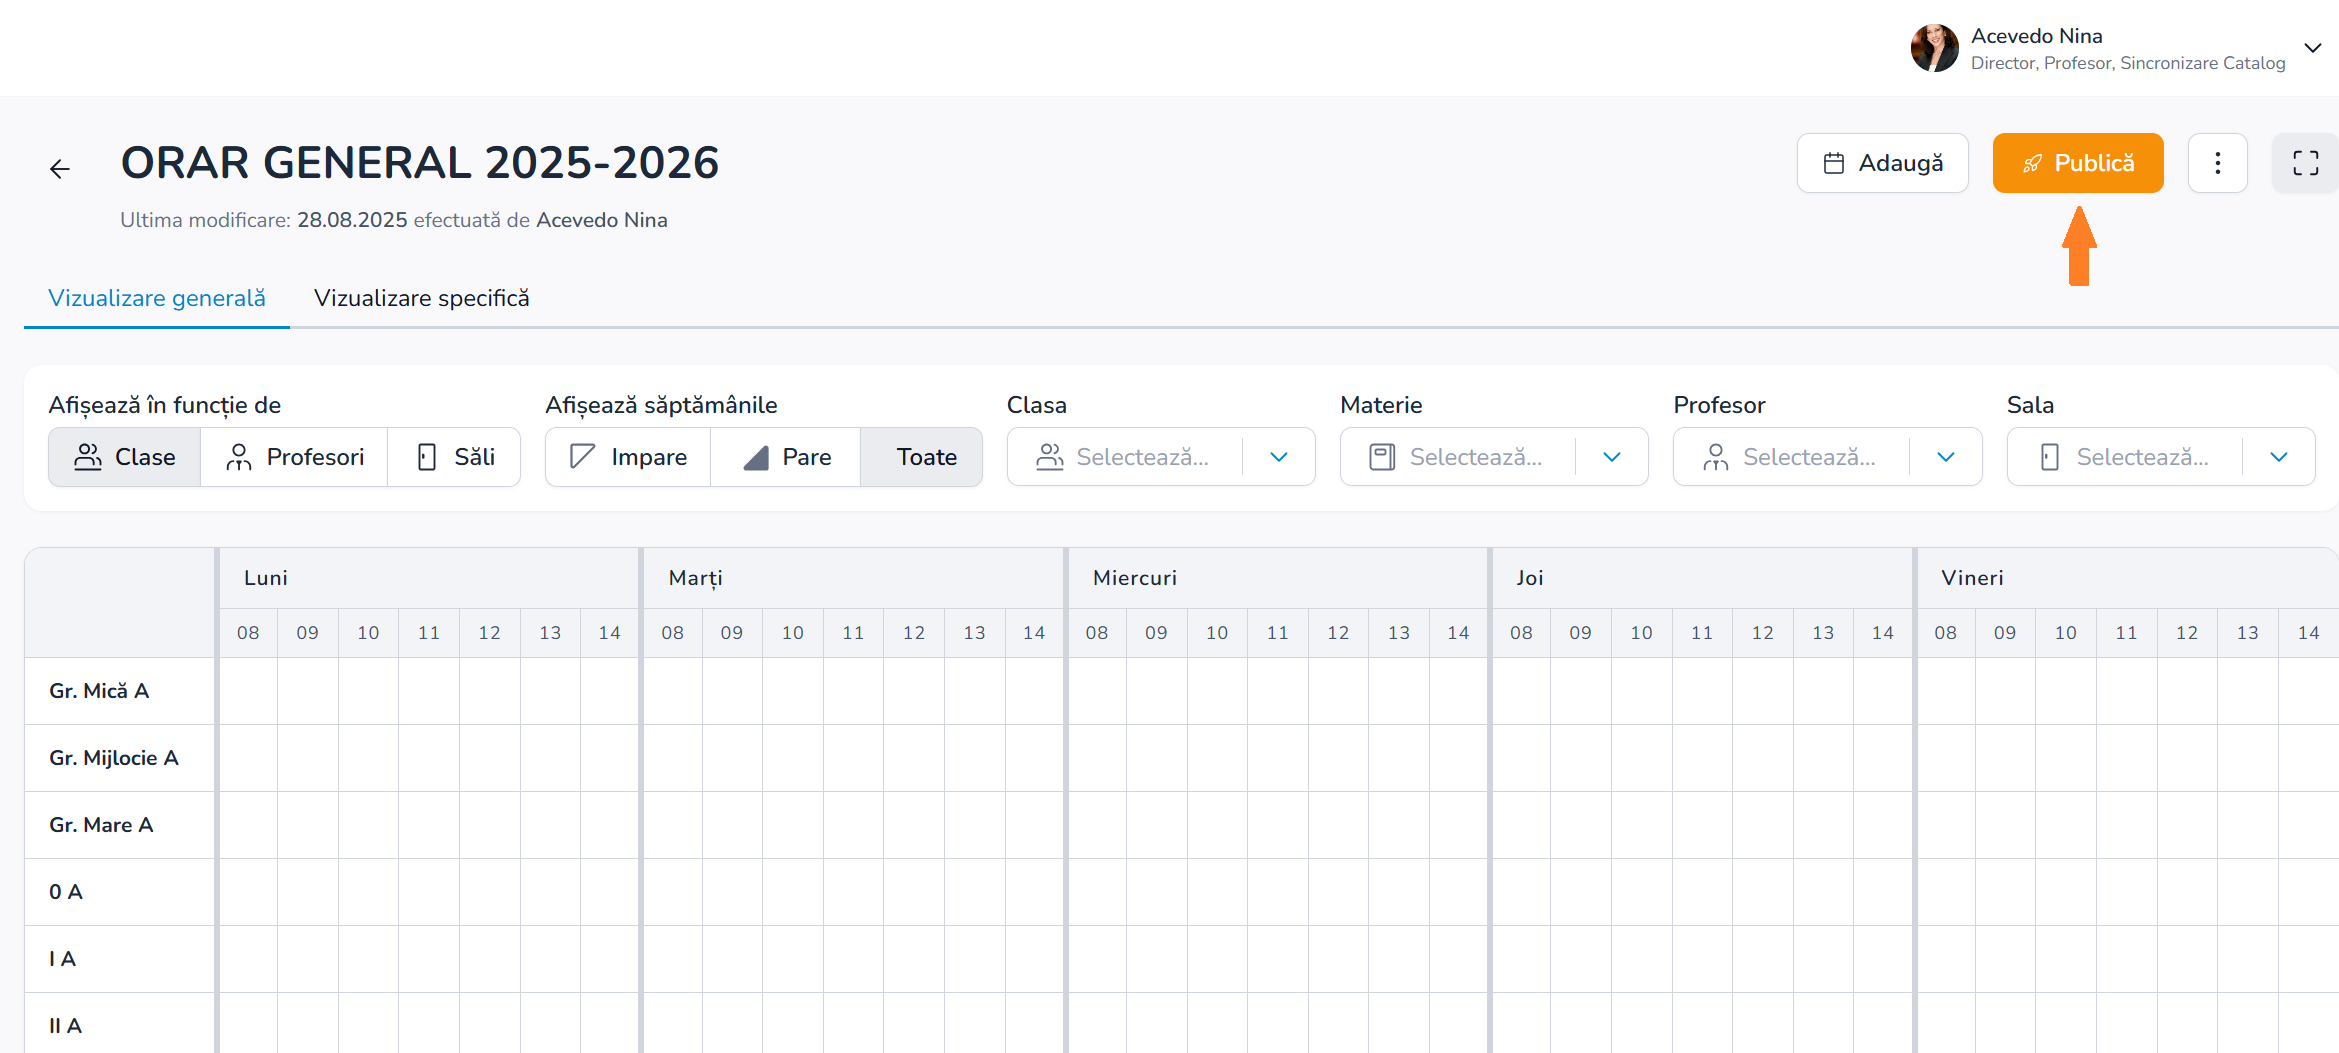Image resolution: width=2339 pixels, height=1053 pixels.
Task: Click the Adaugă button
Action: tap(1882, 163)
